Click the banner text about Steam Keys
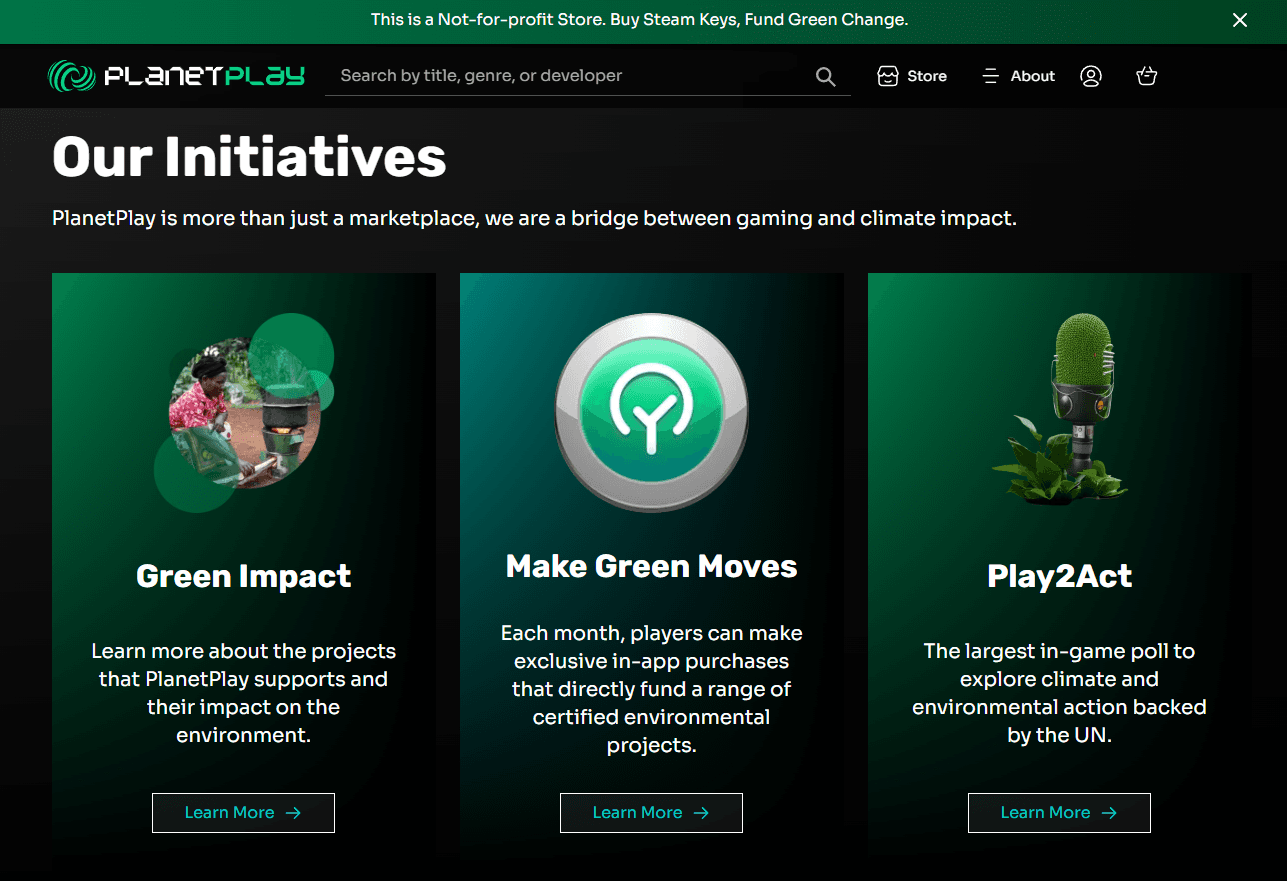Viewport: 1287px width, 881px height. [x=639, y=20]
